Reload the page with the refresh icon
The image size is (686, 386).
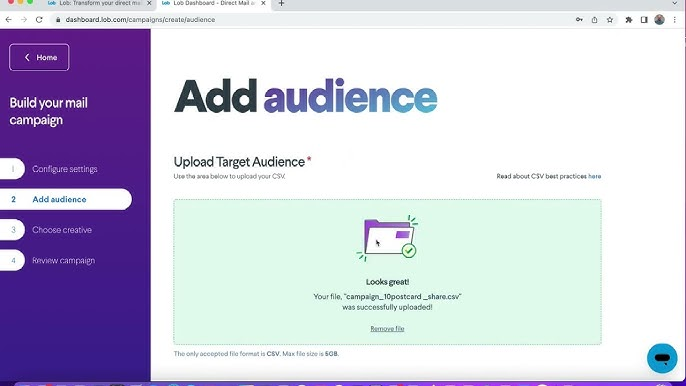coord(39,20)
